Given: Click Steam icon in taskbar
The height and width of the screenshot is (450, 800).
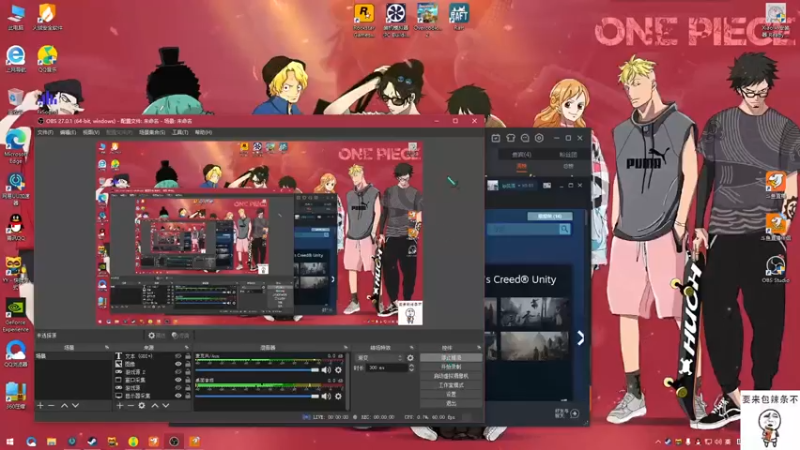Looking at the screenshot, I should tap(92, 441).
